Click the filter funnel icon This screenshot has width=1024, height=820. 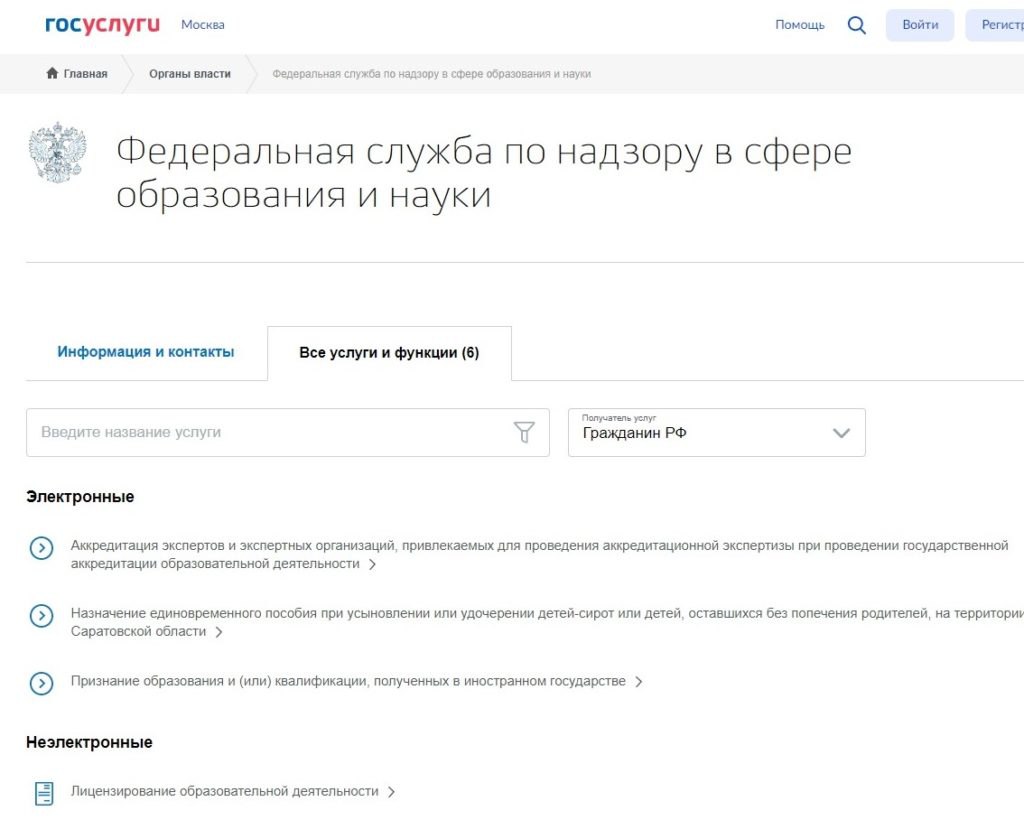(524, 432)
